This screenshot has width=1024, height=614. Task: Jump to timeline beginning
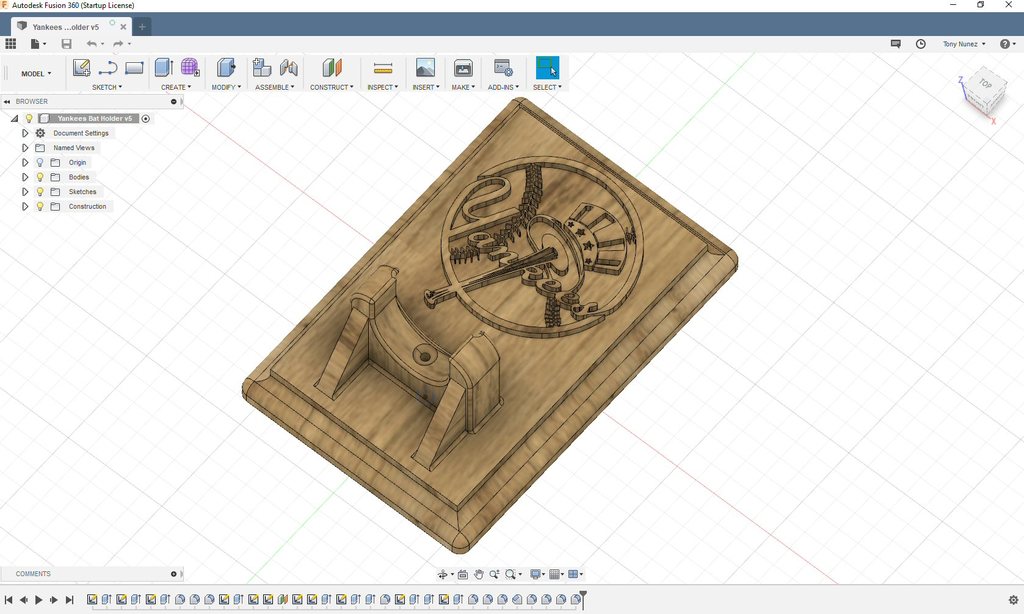(8, 600)
